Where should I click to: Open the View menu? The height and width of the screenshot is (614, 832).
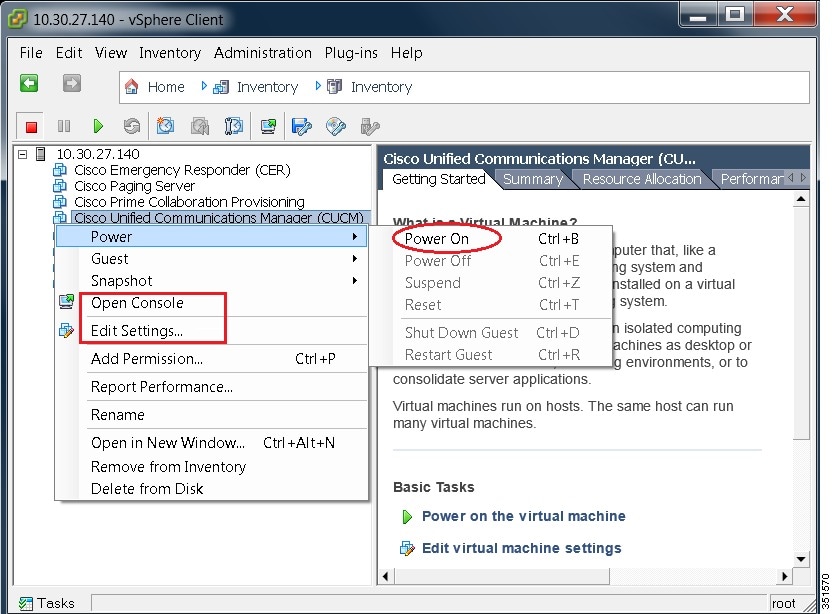click(111, 53)
